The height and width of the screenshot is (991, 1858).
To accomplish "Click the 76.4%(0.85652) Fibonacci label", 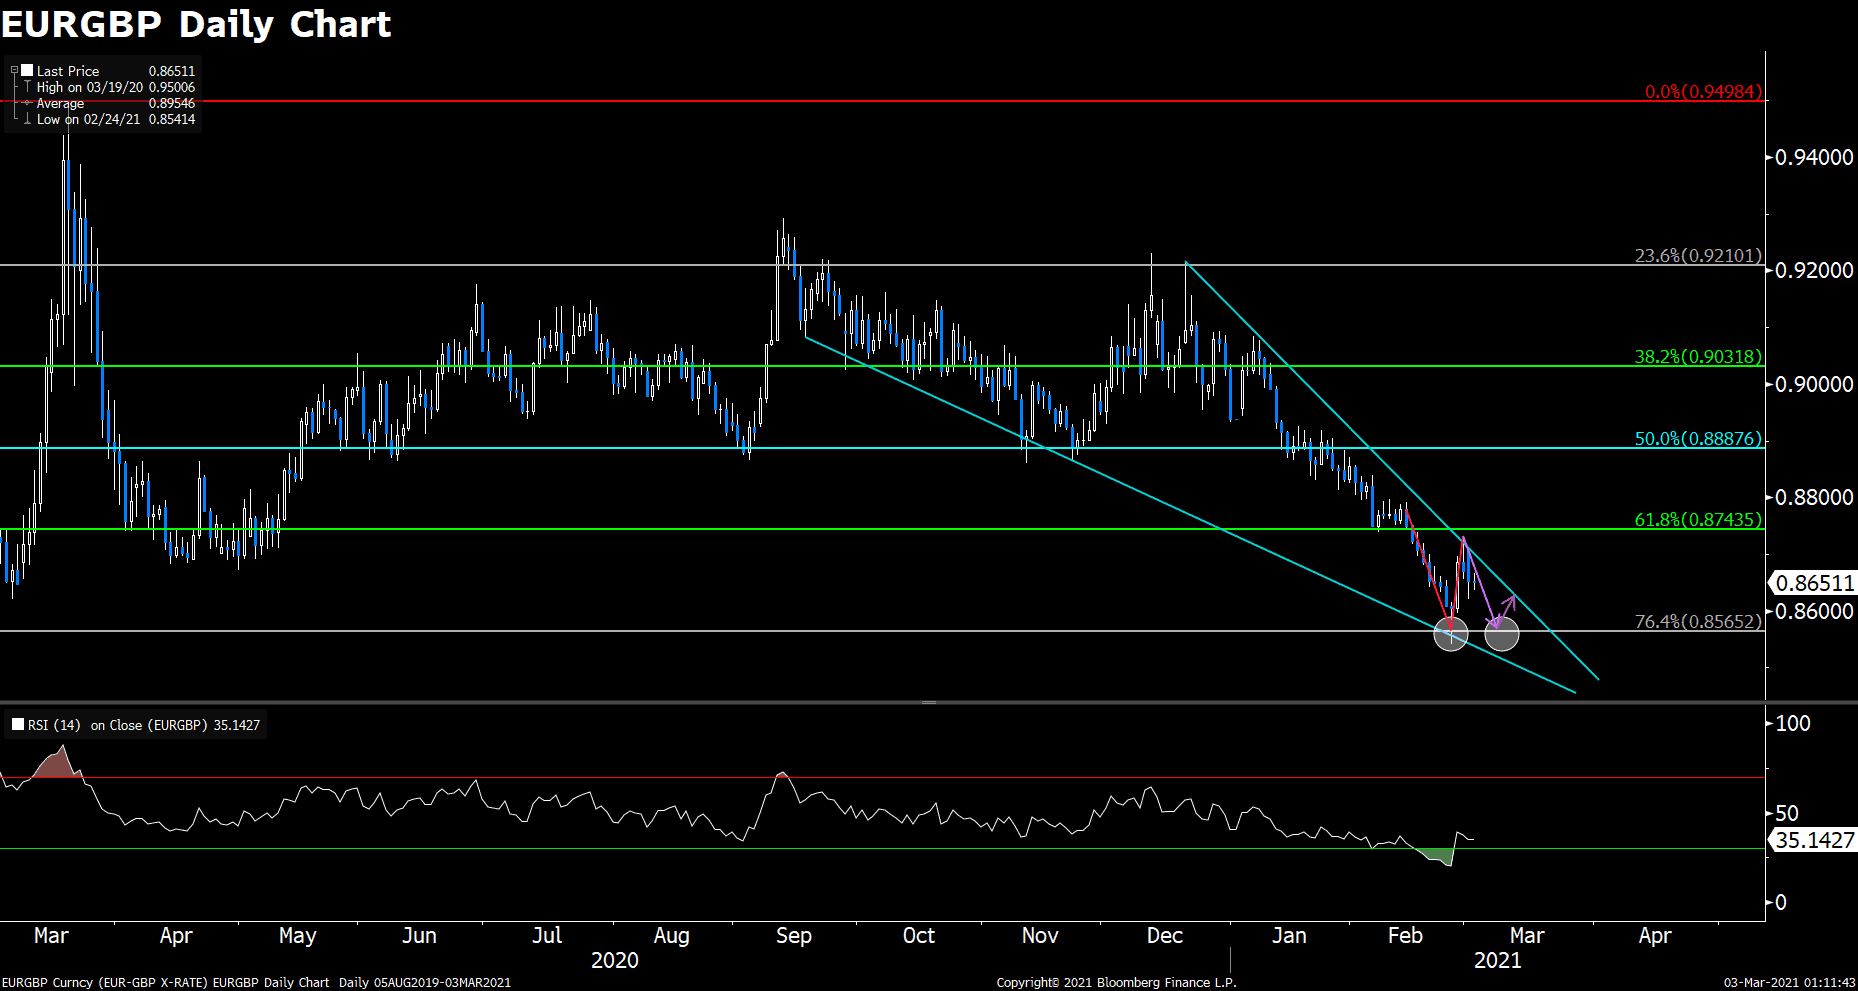I will point(1698,621).
